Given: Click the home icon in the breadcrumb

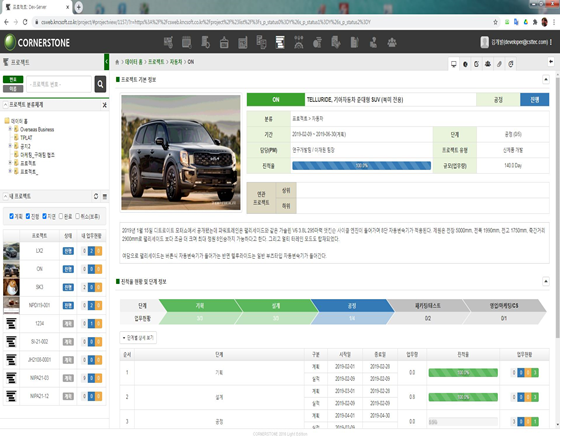Looking at the screenshot, I should point(117,62).
